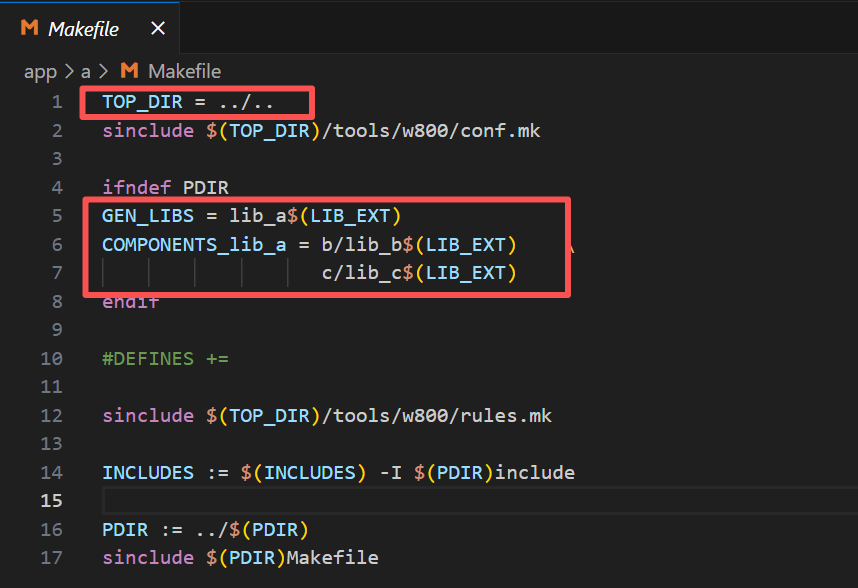The width and height of the screenshot is (858, 588).
Task: Click the chevron after 'app' in the breadcrumb
Action: point(67,71)
